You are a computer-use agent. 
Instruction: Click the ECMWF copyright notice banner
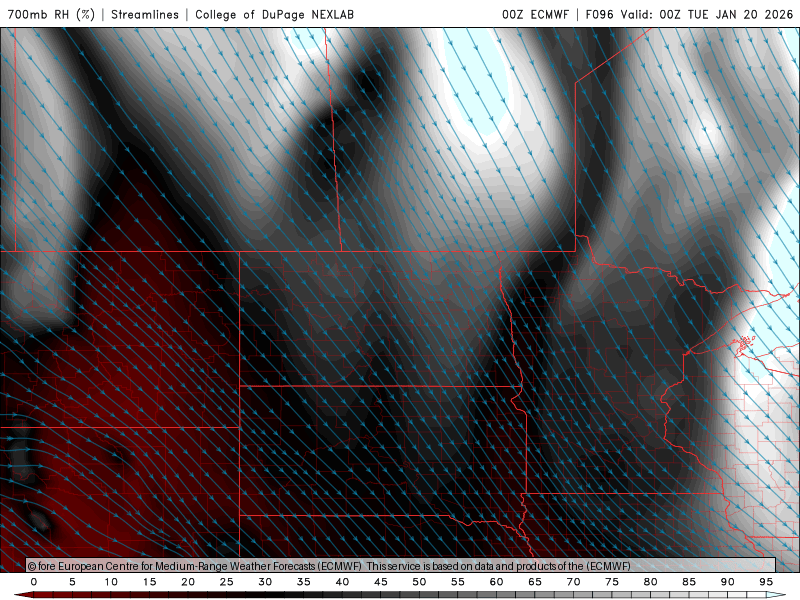pos(401,565)
